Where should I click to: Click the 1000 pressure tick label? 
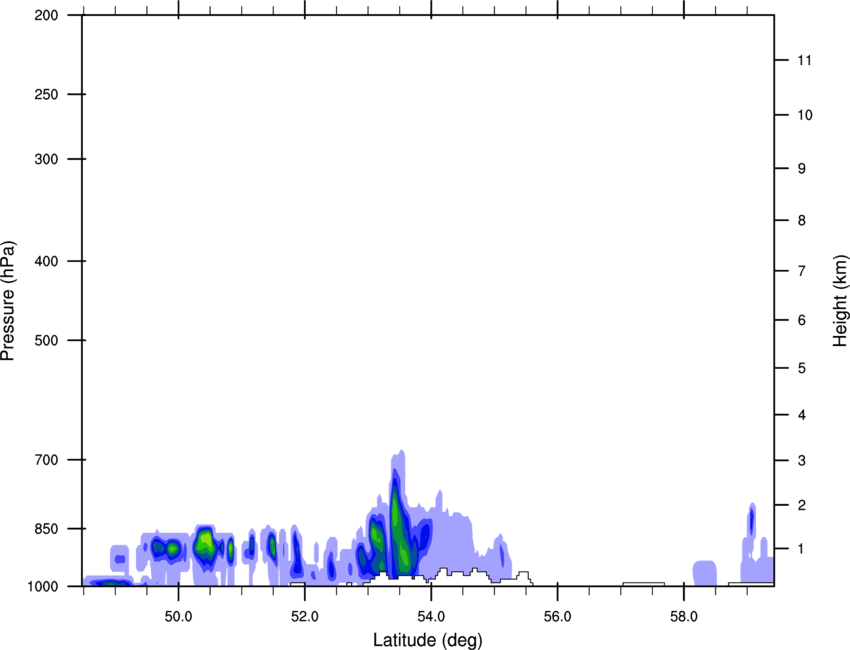click(43, 586)
